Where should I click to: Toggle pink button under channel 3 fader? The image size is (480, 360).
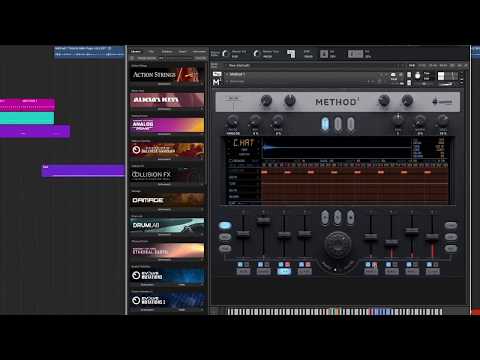coord(287,264)
